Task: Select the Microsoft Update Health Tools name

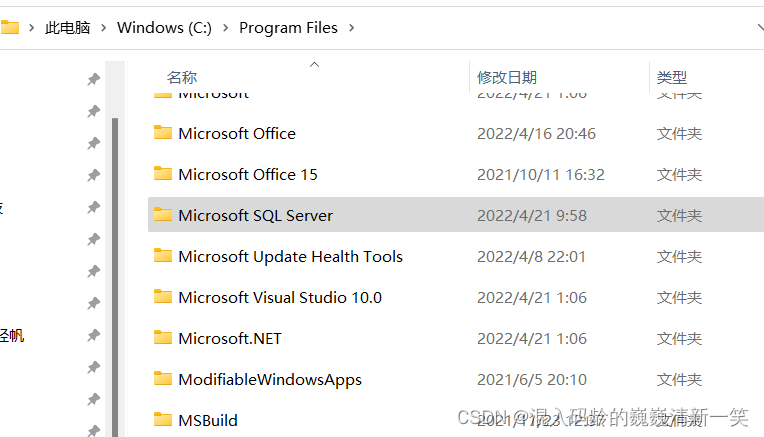Action: tap(290, 257)
